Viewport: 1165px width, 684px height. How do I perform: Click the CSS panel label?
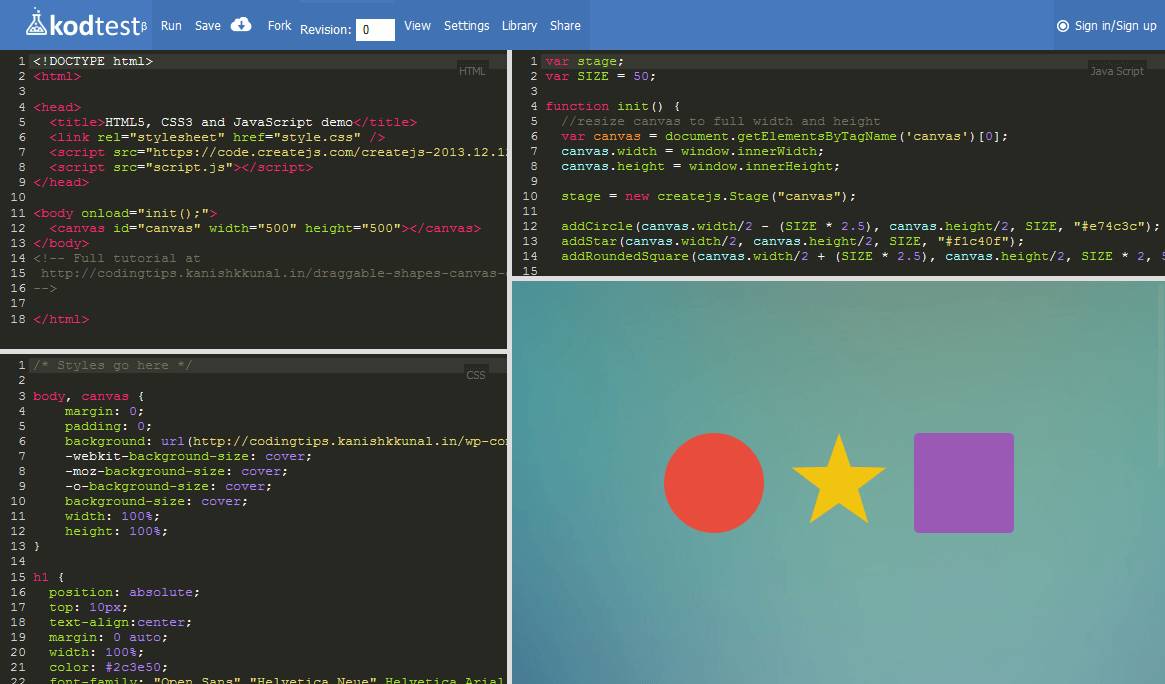coord(476,375)
